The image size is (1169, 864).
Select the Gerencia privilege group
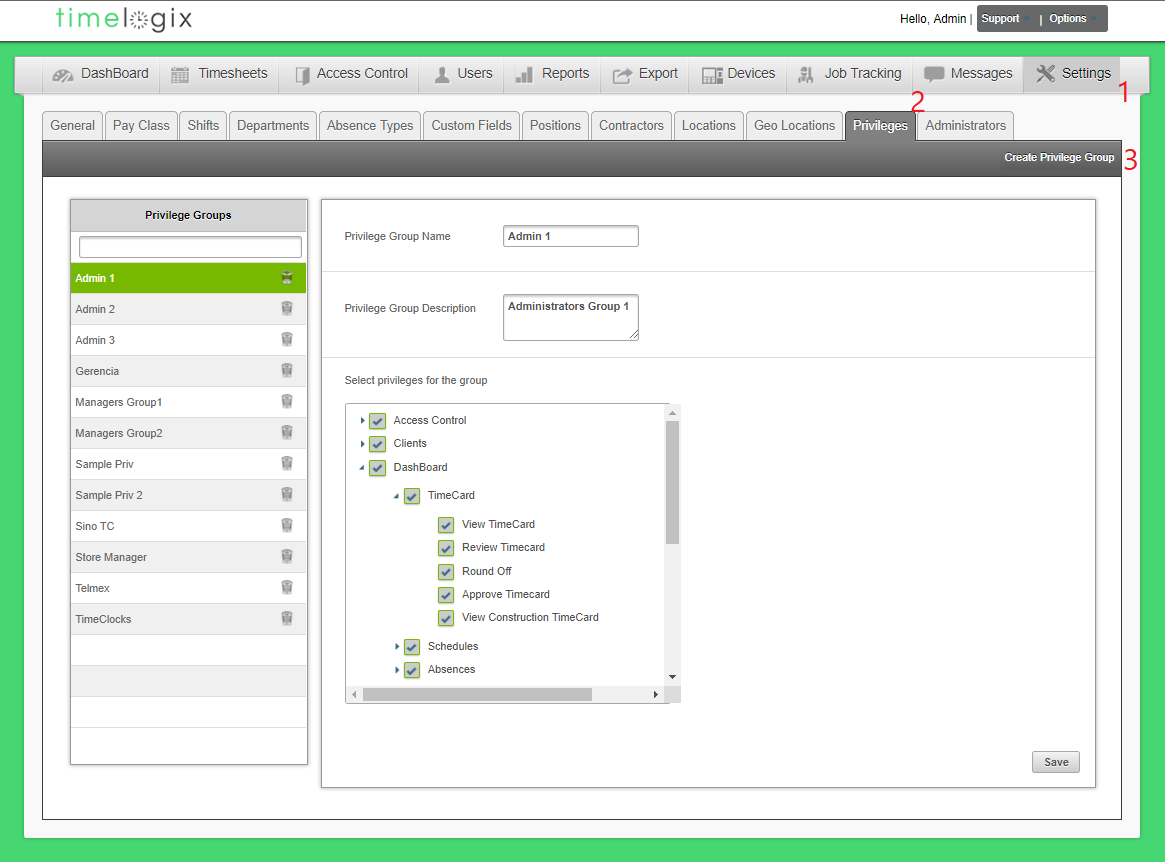point(189,370)
